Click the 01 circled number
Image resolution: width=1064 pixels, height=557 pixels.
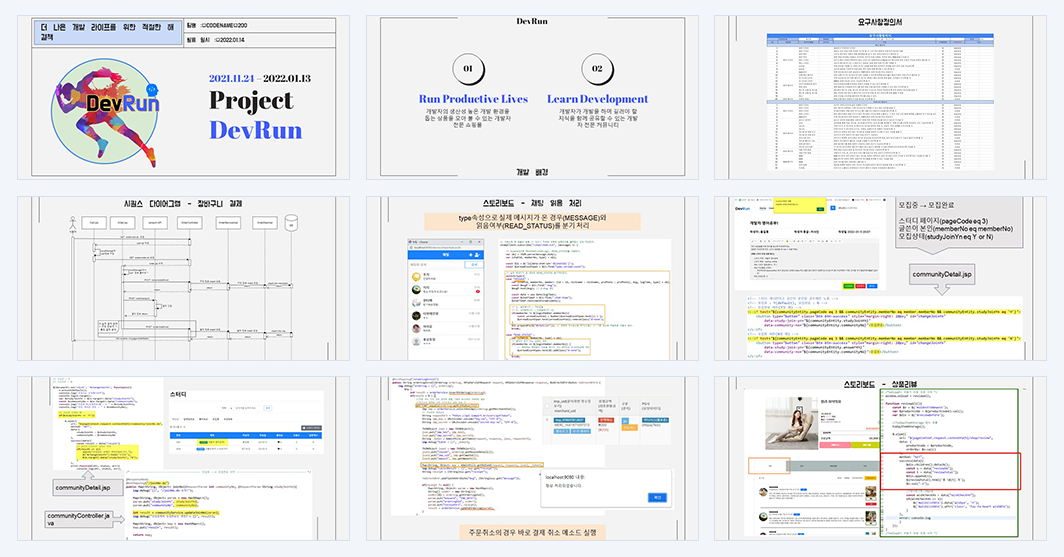(x=468, y=69)
